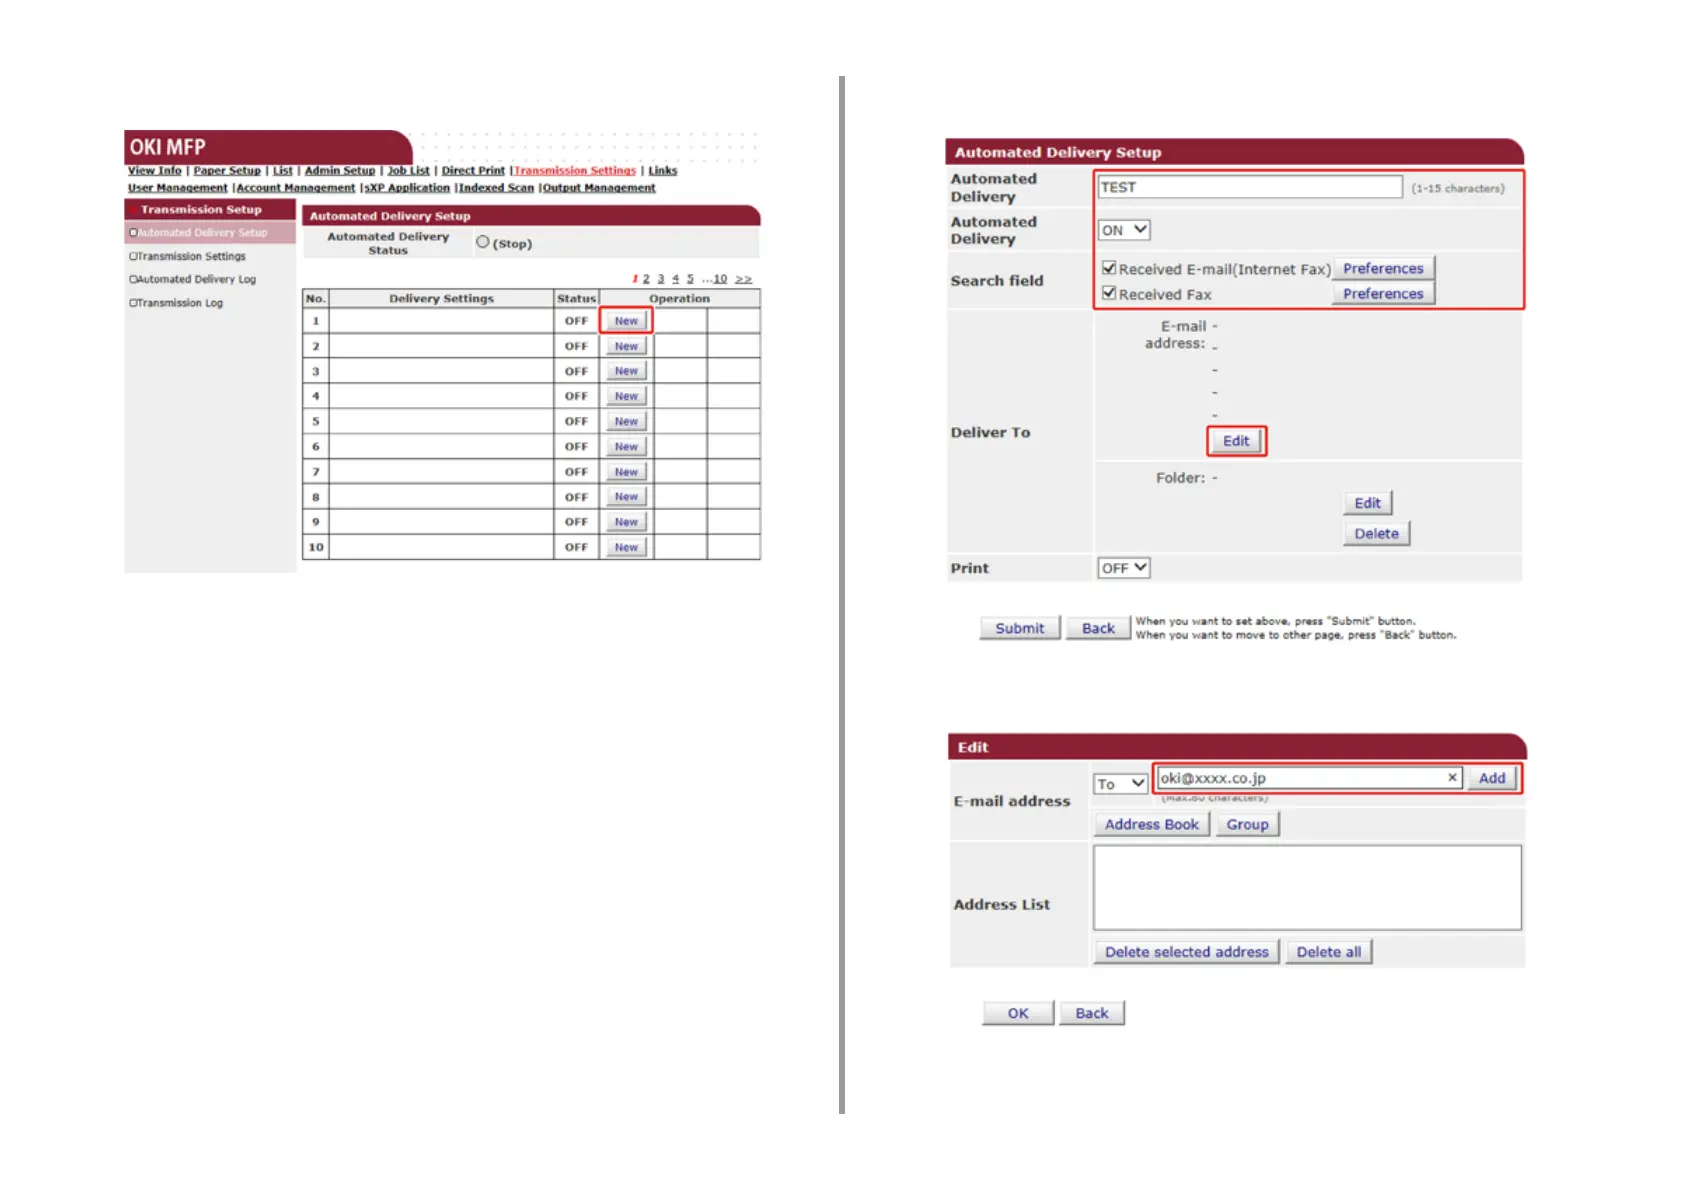Click the Automated Delivery name field containing TEST

[1250, 187]
